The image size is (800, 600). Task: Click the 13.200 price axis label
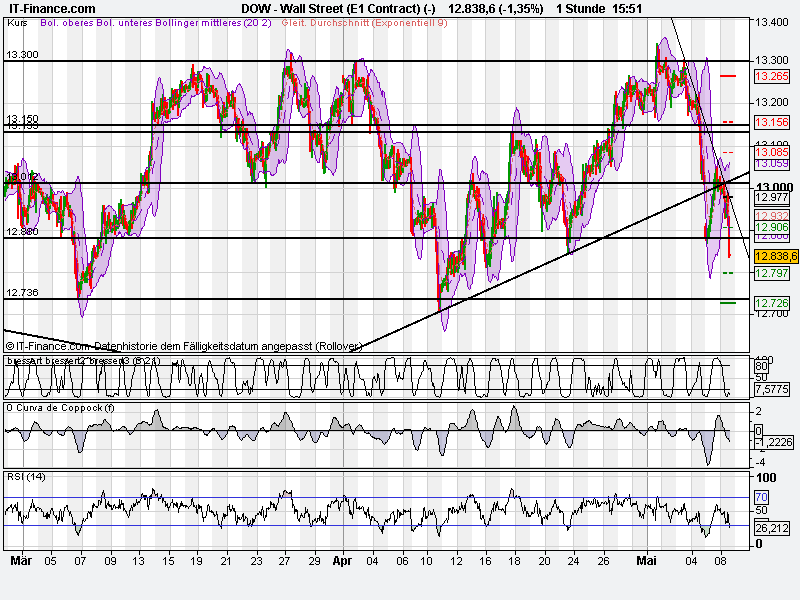771,102
